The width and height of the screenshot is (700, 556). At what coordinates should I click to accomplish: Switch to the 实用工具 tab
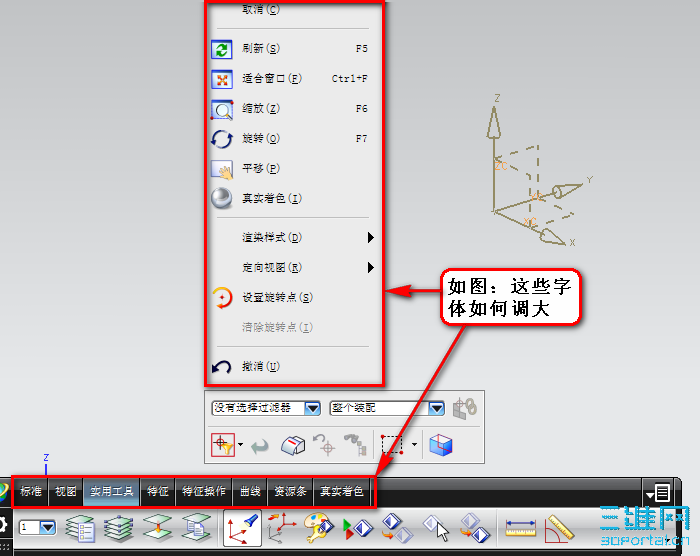click(x=112, y=492)
